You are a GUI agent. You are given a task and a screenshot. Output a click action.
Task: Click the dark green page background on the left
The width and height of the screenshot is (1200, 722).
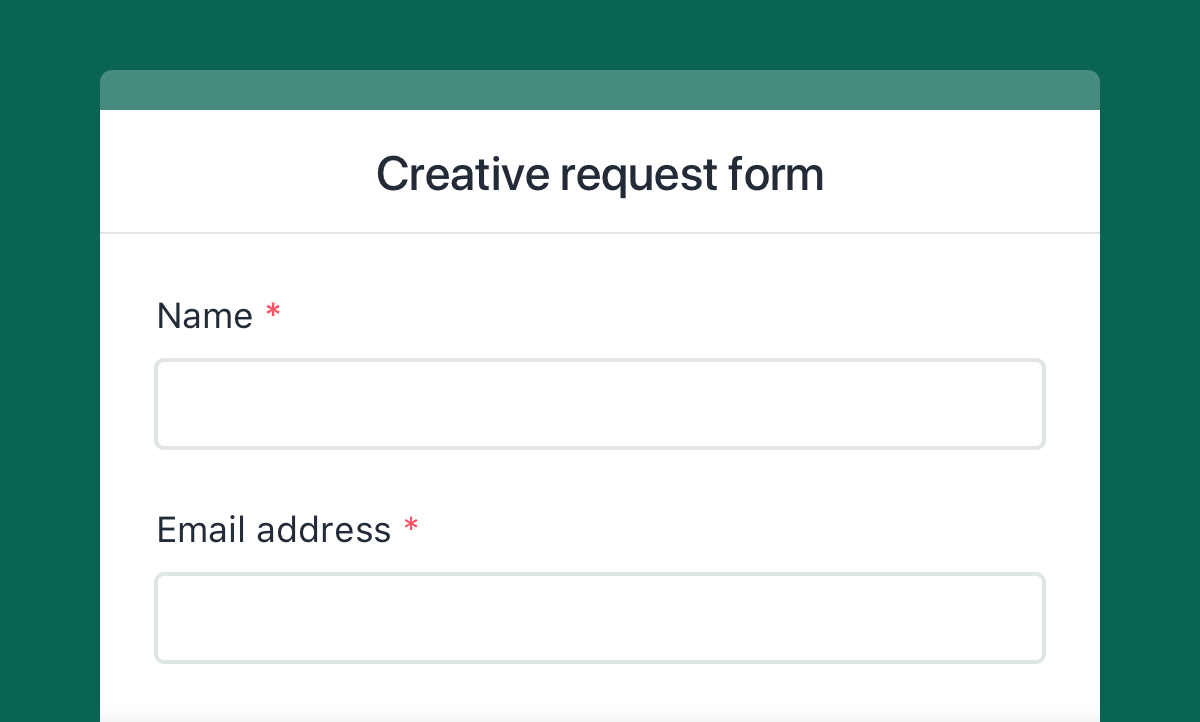[50, 360]
